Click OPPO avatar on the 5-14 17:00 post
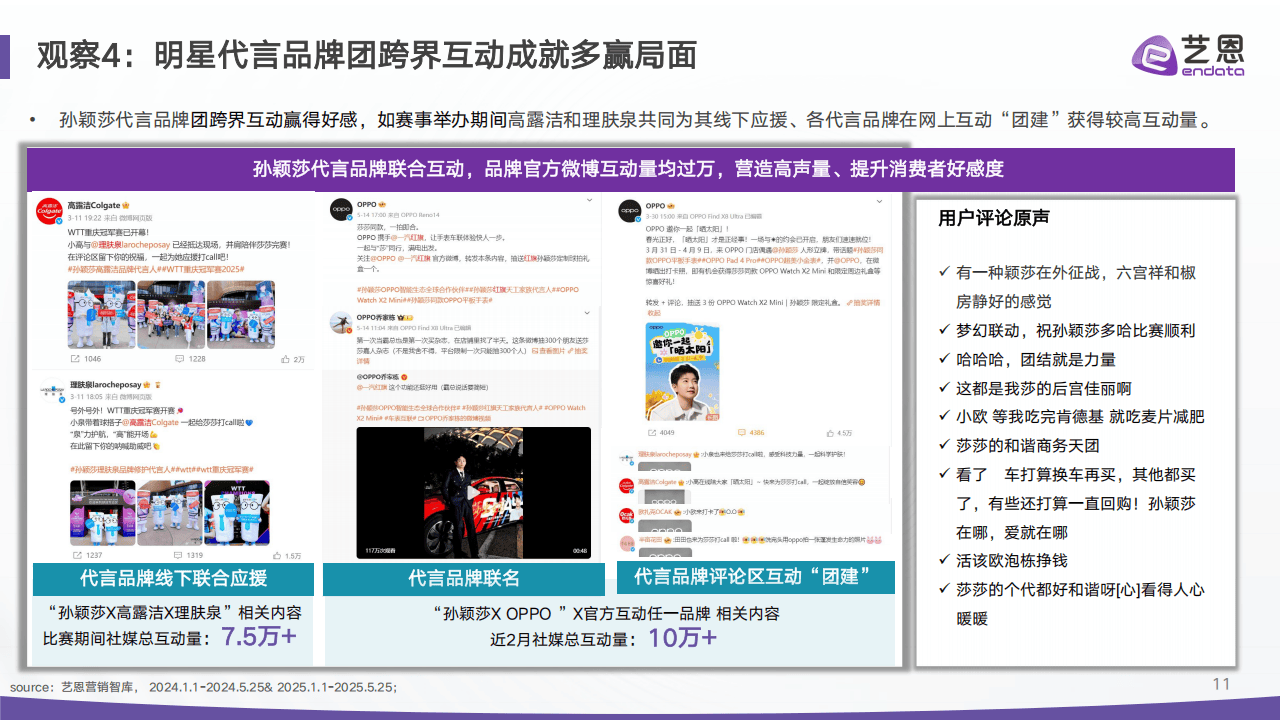Screen dimensions: 1280x720 coord(340,209)
